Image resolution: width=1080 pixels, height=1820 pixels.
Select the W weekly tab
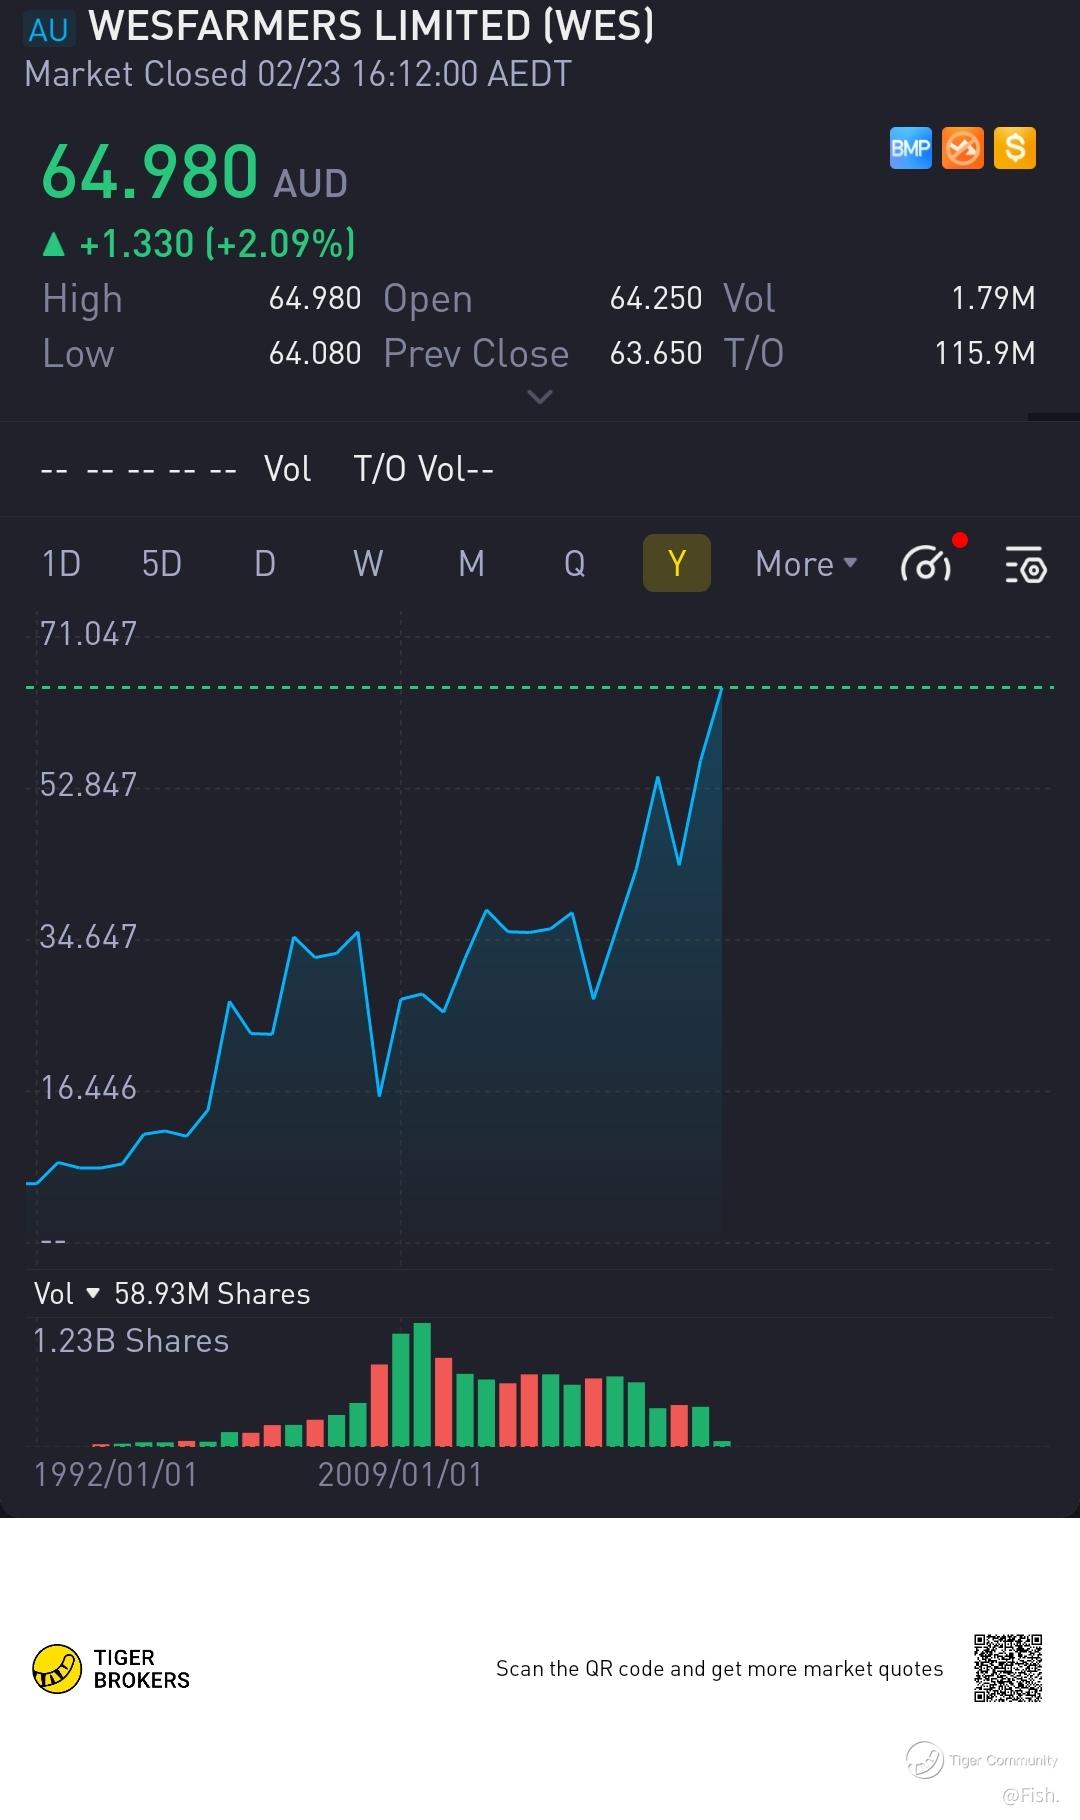[x=368, y=564]
